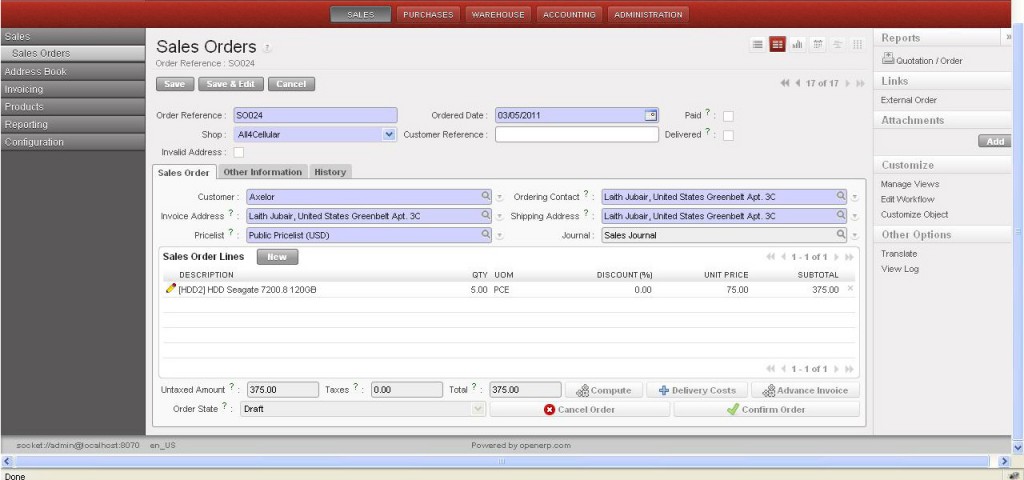Open the PURCHASES top menu
This screenshot has width=1024, height=480.
click(428, 14)
